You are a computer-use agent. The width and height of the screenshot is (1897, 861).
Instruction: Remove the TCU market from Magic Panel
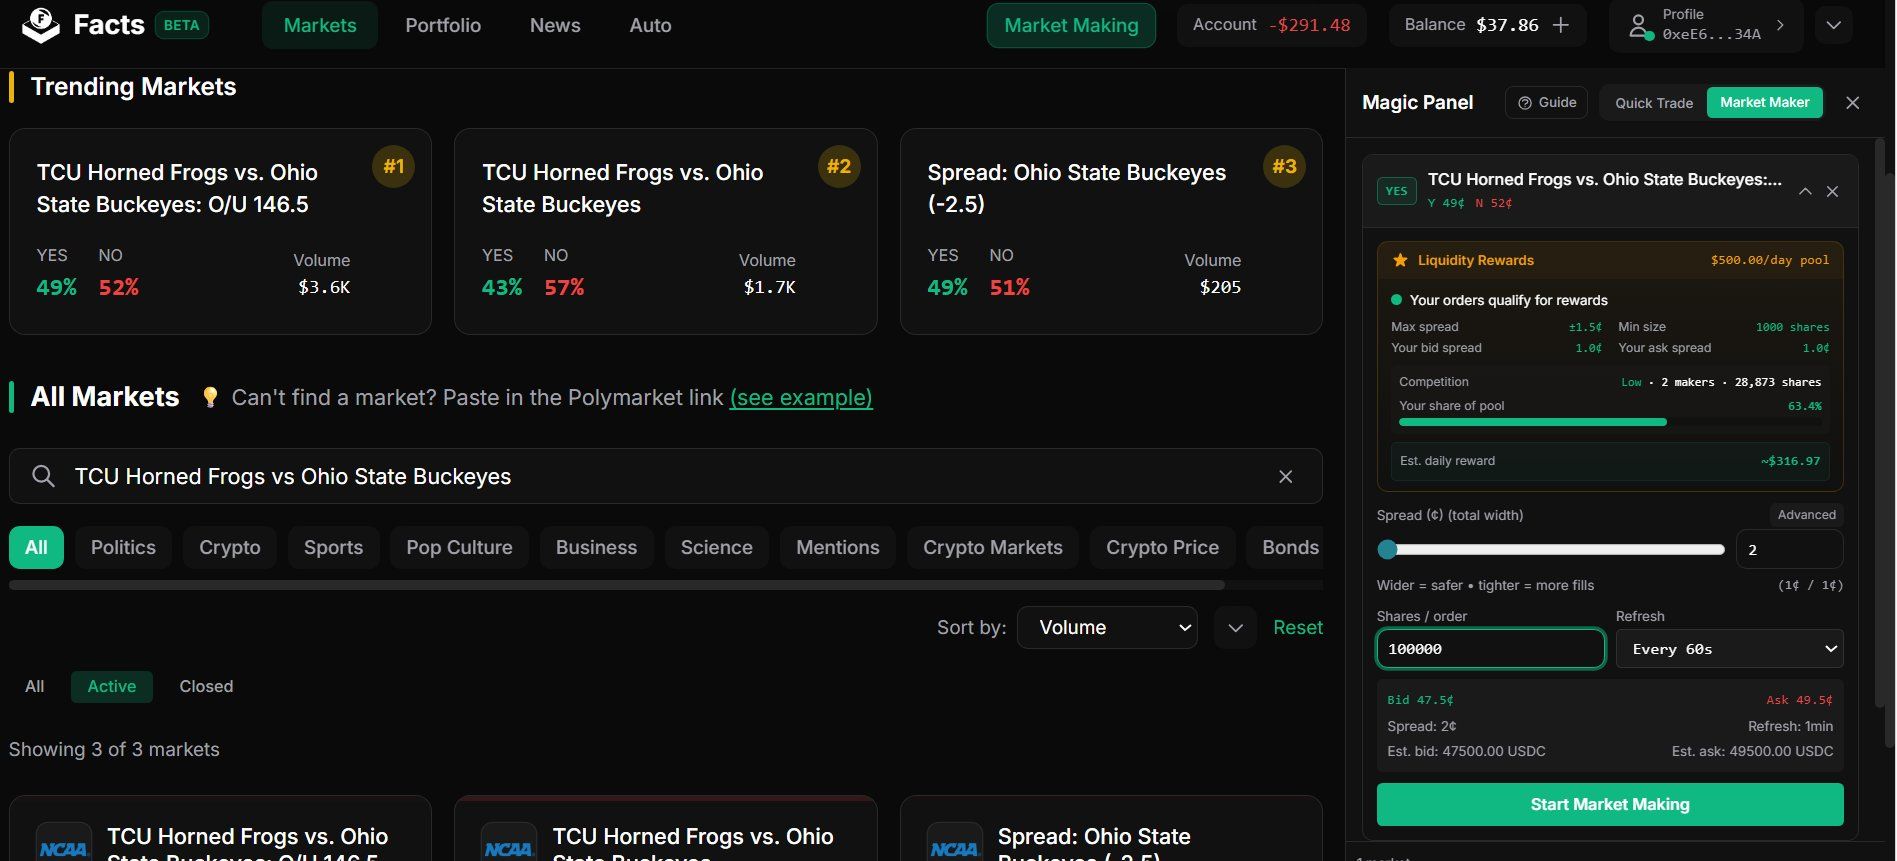tap(1832, 192)
